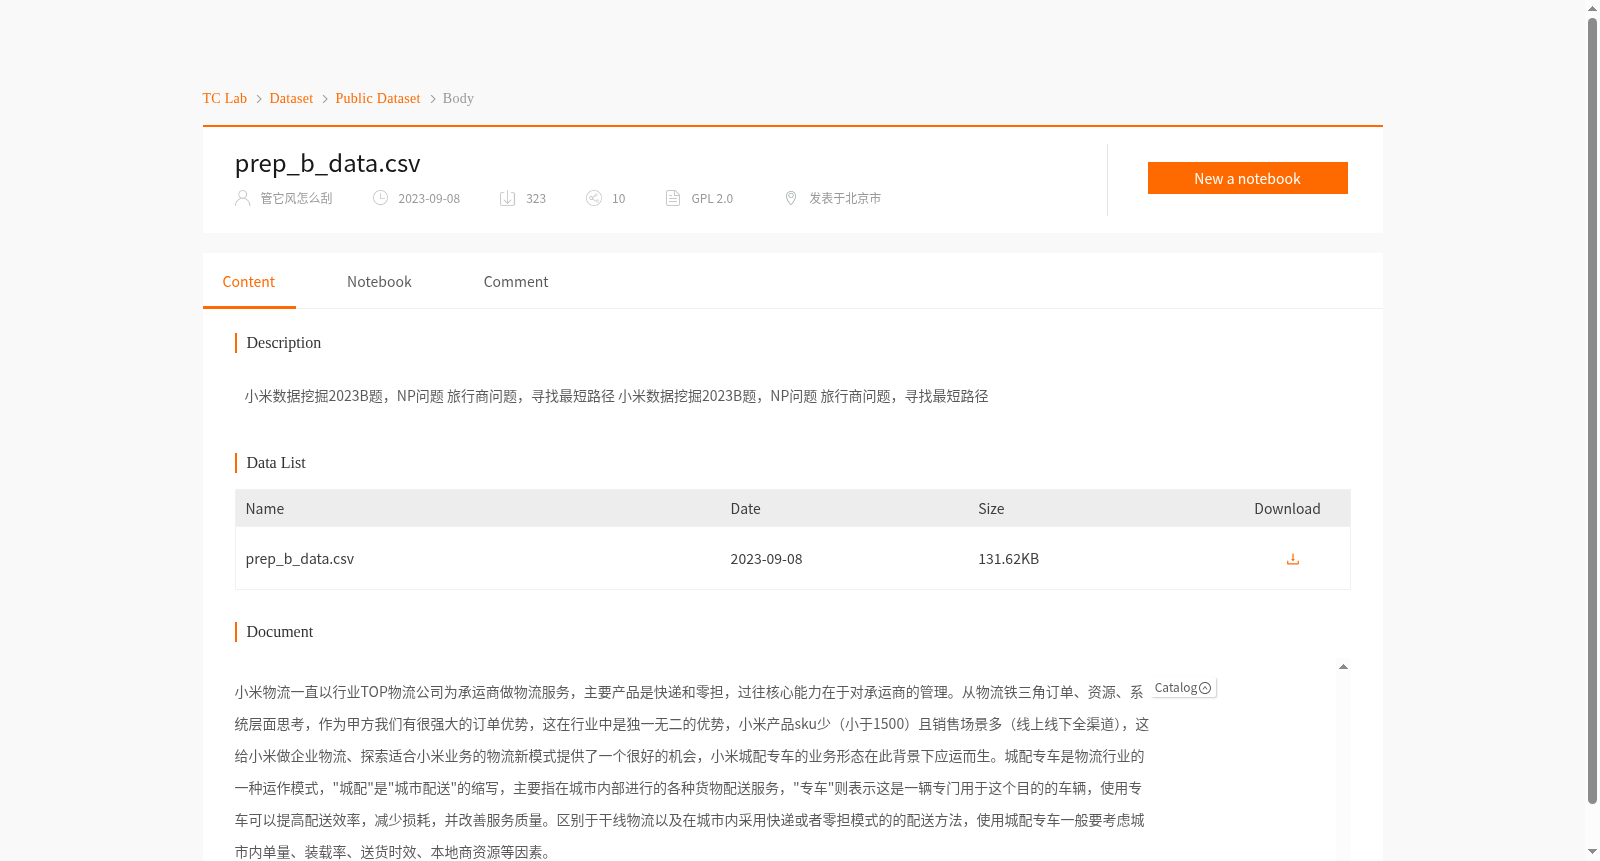Create New a notebook
This screenshot has height=861, width=1600.
coord(1247,178)
